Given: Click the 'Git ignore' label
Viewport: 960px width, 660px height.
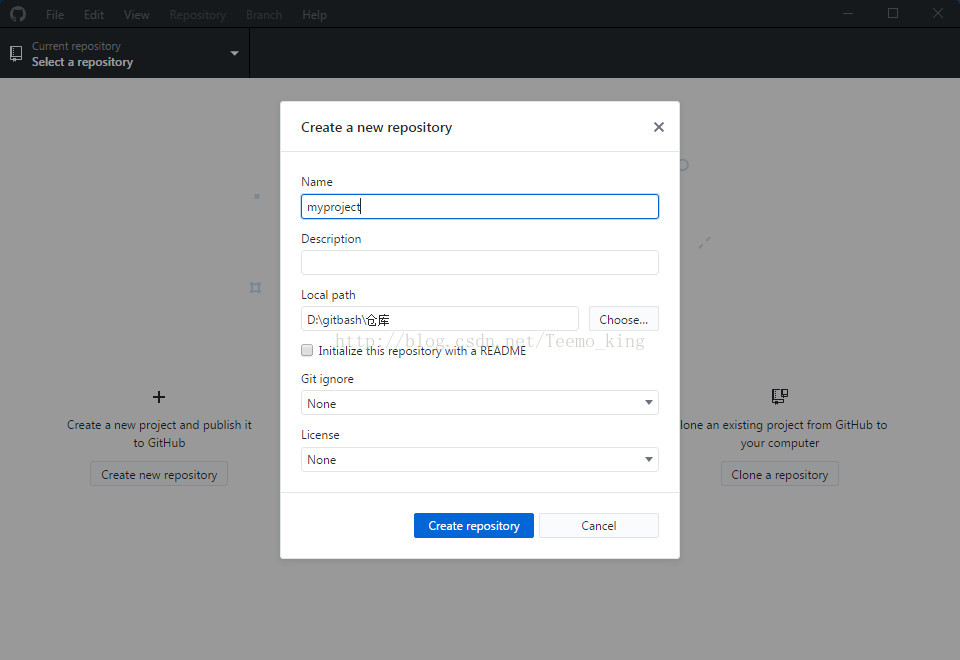Looking at the screenshot, I should [327, 379].
